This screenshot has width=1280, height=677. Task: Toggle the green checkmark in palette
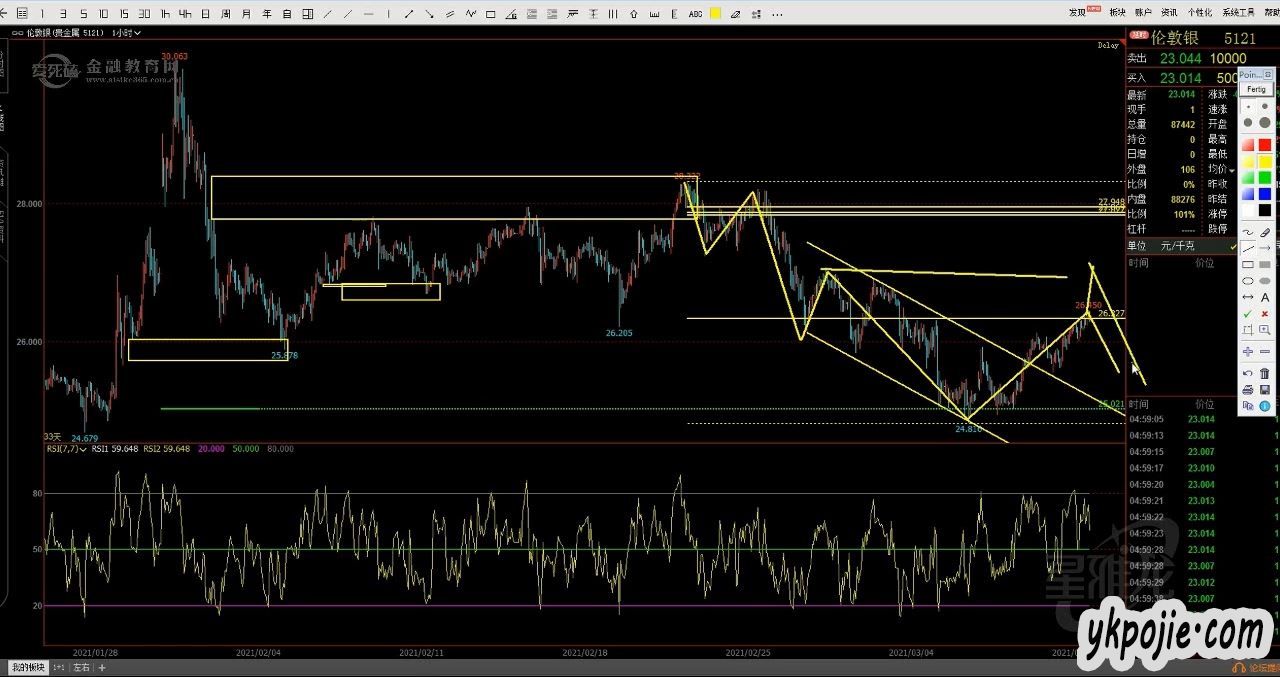point(1247,313)
